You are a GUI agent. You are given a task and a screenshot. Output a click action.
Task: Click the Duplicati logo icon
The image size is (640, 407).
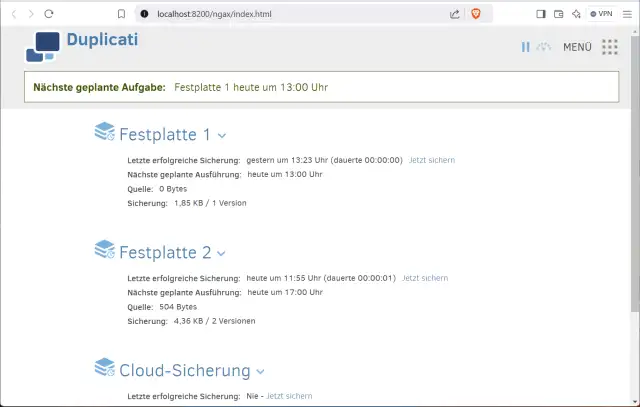pos(43,46)
